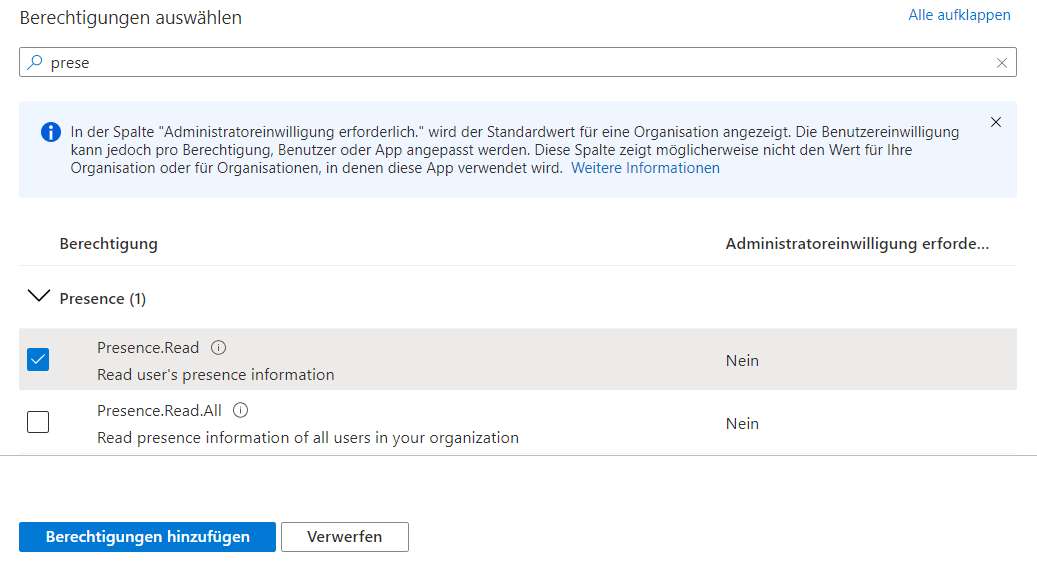Check the Presence.Read.All permission checkbox
This screenshot has width=1037, height=568.
coord(38,422)
